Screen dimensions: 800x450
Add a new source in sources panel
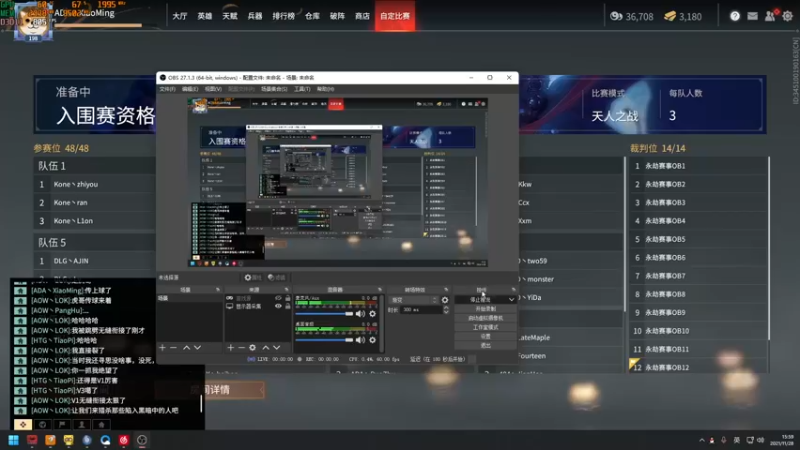(x=231, y=347)
